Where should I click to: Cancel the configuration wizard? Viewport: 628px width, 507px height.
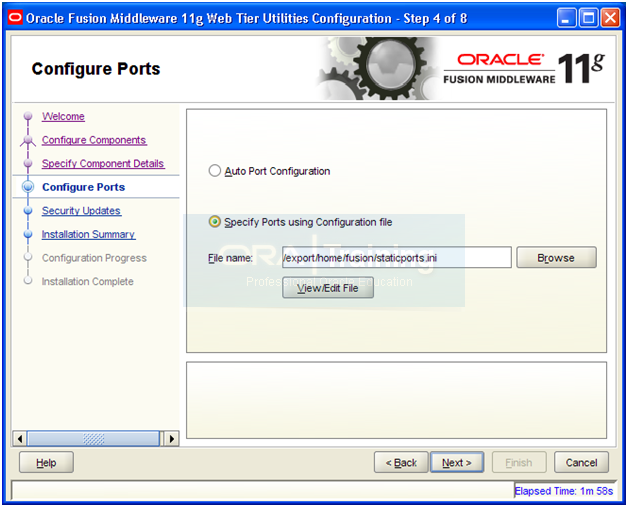tap(581, 463)
